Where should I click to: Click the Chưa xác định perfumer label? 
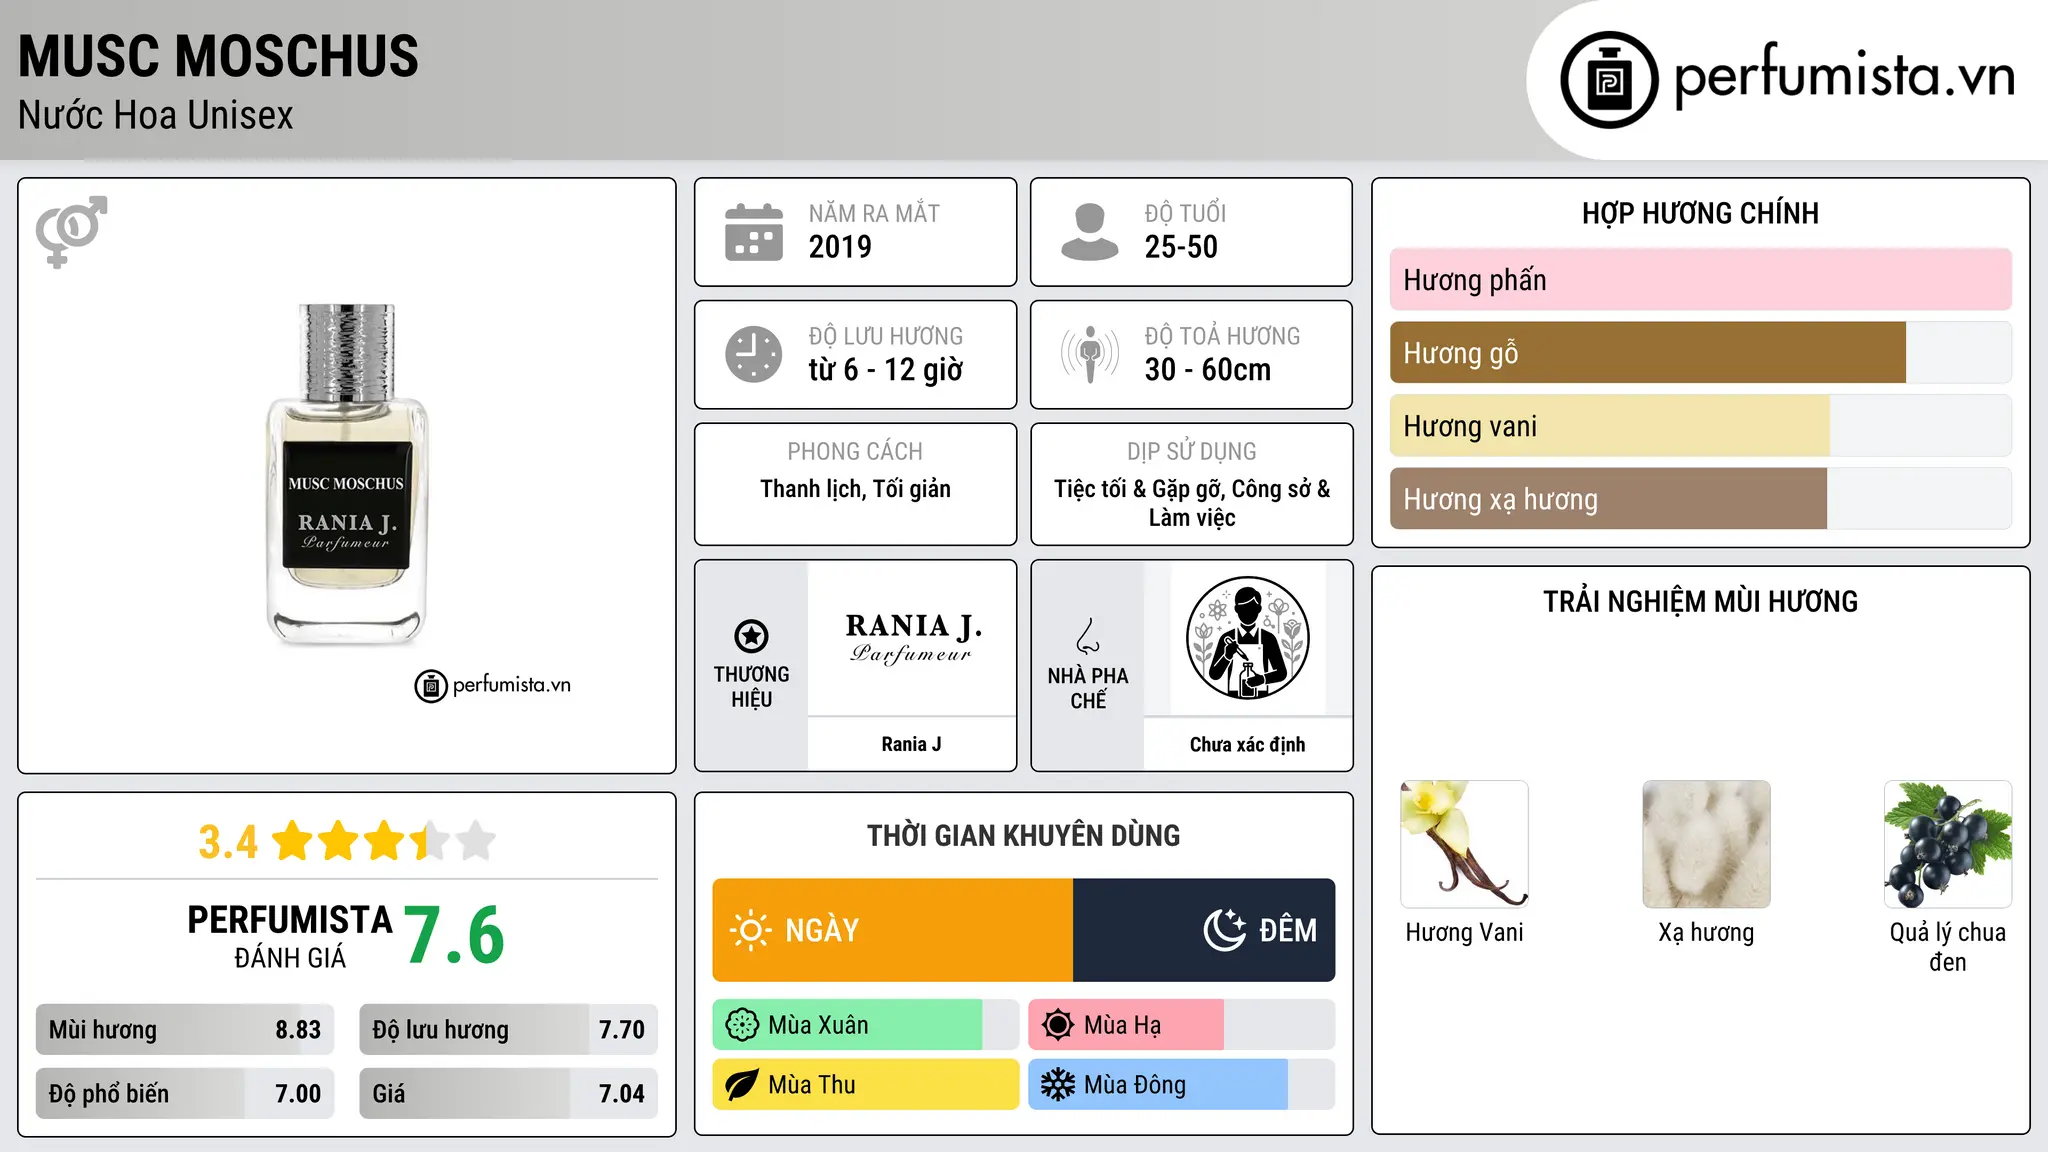click(1248, 744)
